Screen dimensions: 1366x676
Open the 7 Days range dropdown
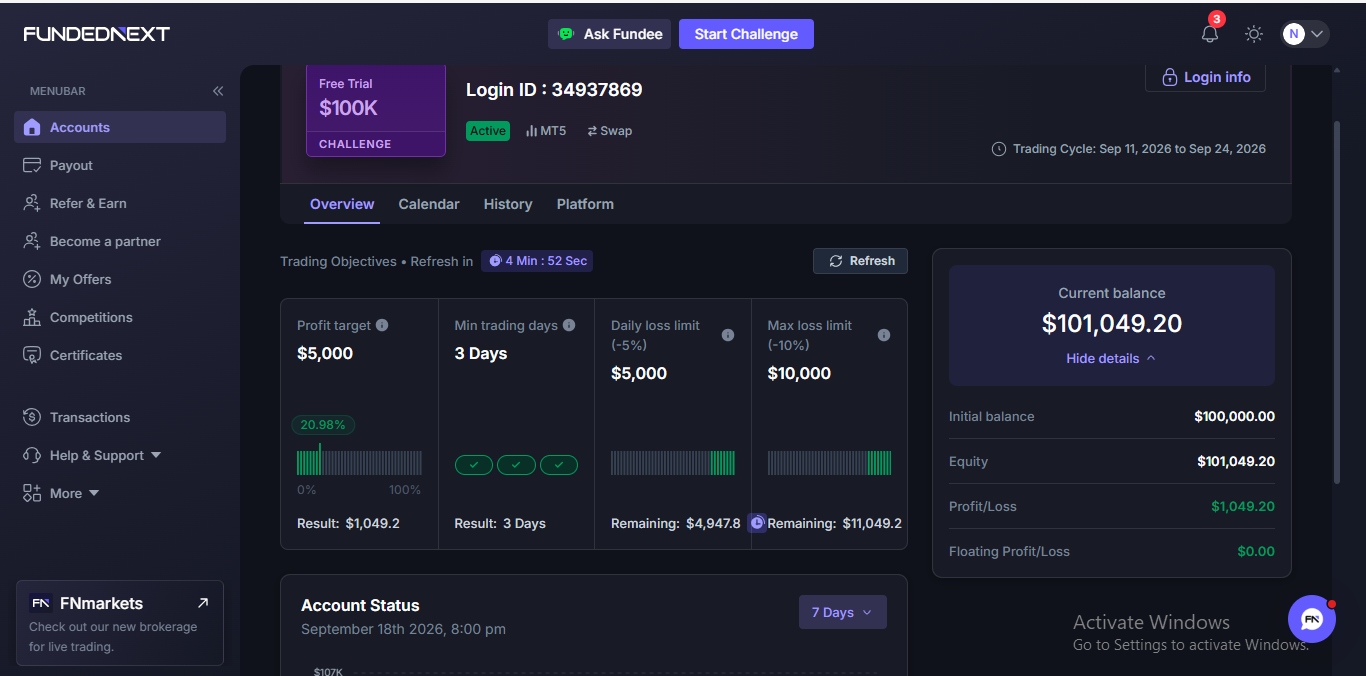843,612
